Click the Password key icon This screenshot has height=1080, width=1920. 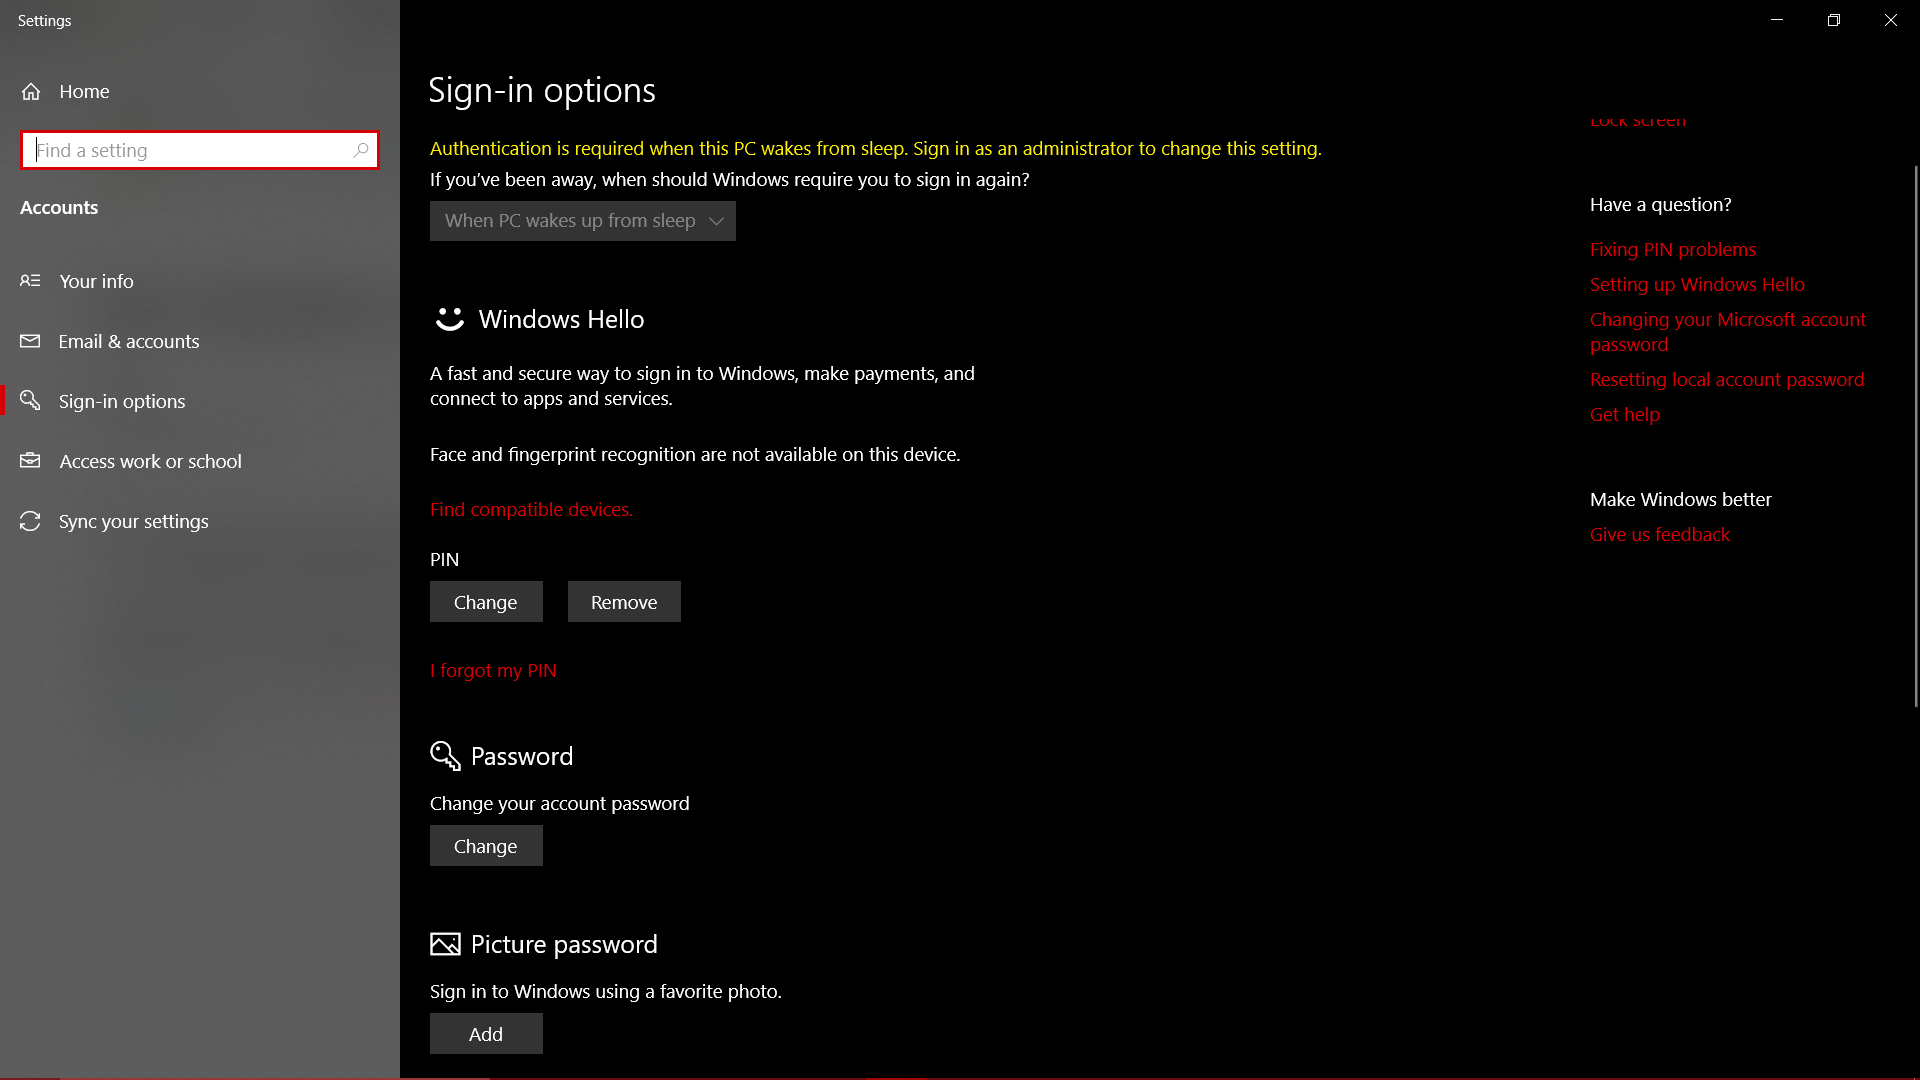447,756
